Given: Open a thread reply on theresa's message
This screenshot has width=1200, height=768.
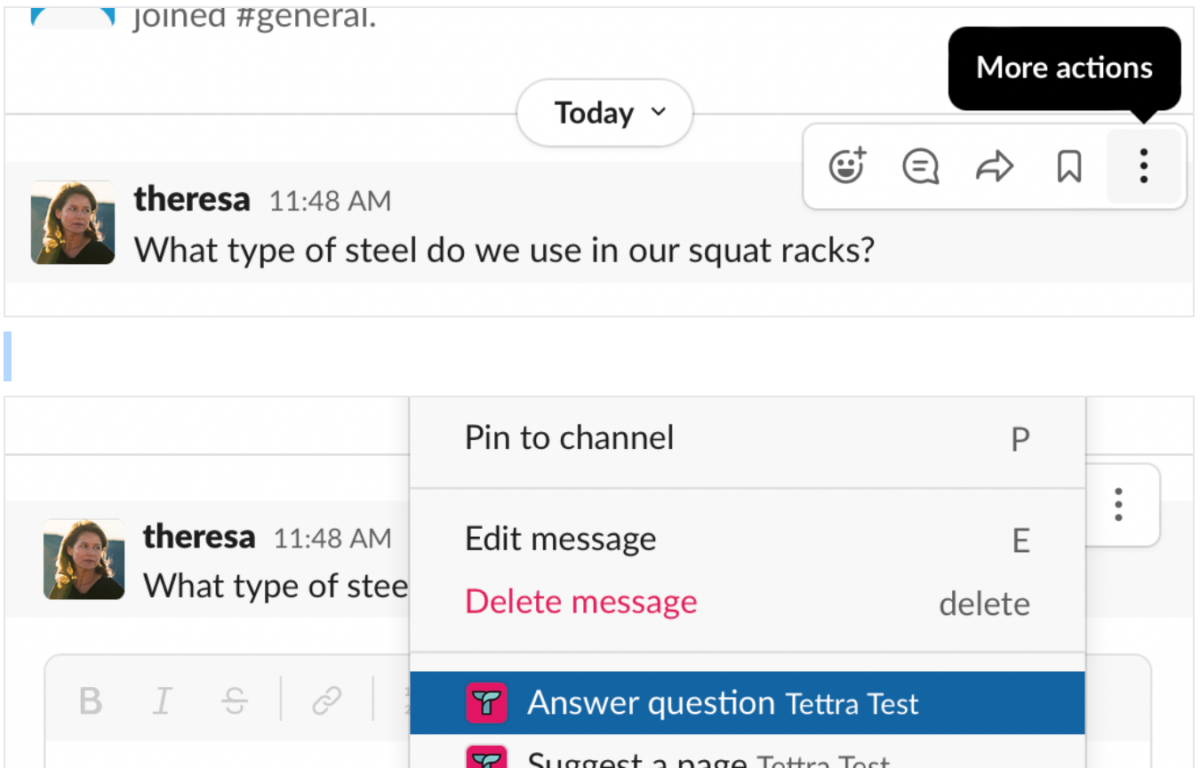Looking at the screenshot, I should [x=920, y=167].
